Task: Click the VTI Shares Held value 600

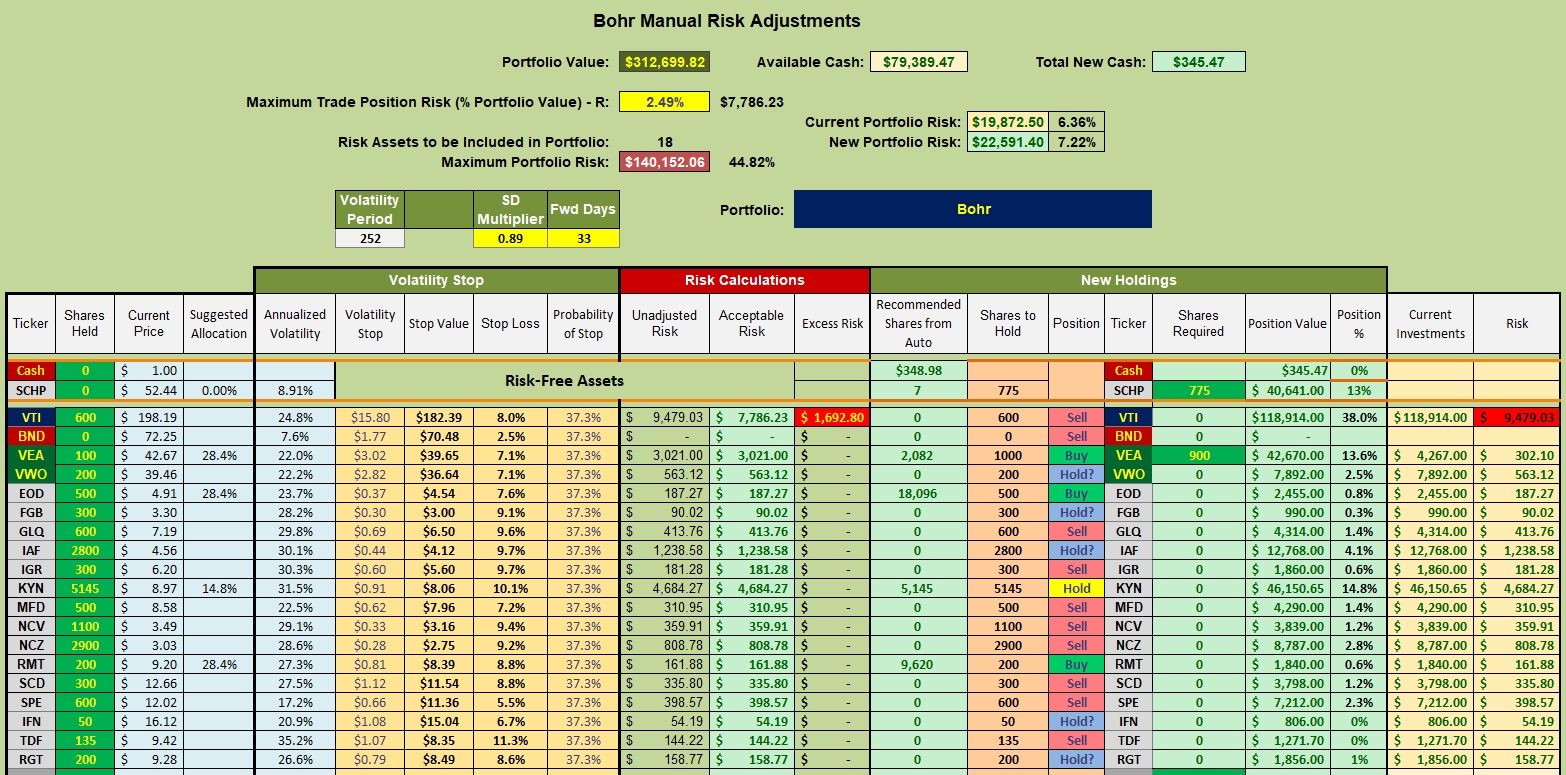Action: (85, 417)
